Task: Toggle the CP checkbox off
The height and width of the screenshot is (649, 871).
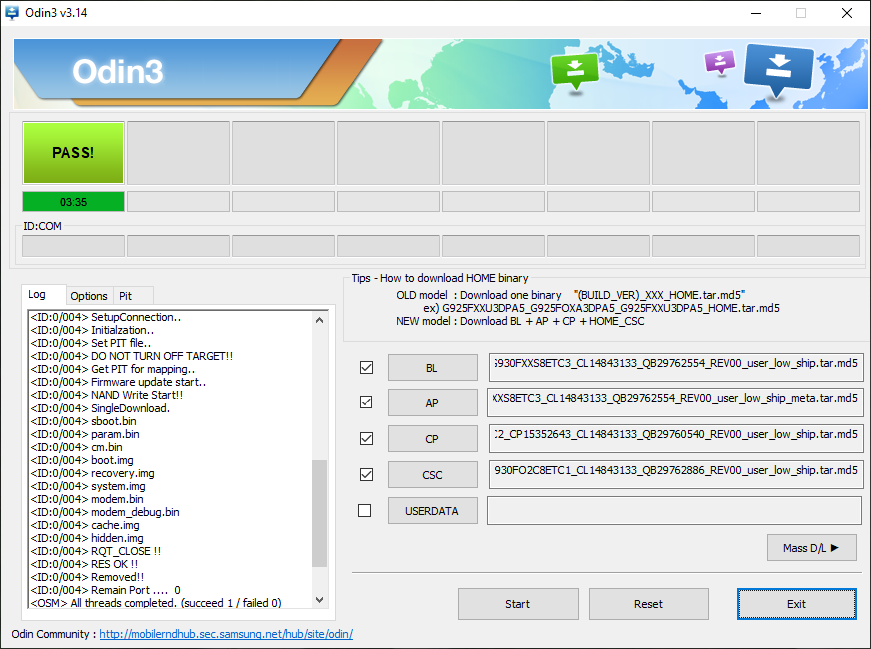Action: tap(366, 438)
